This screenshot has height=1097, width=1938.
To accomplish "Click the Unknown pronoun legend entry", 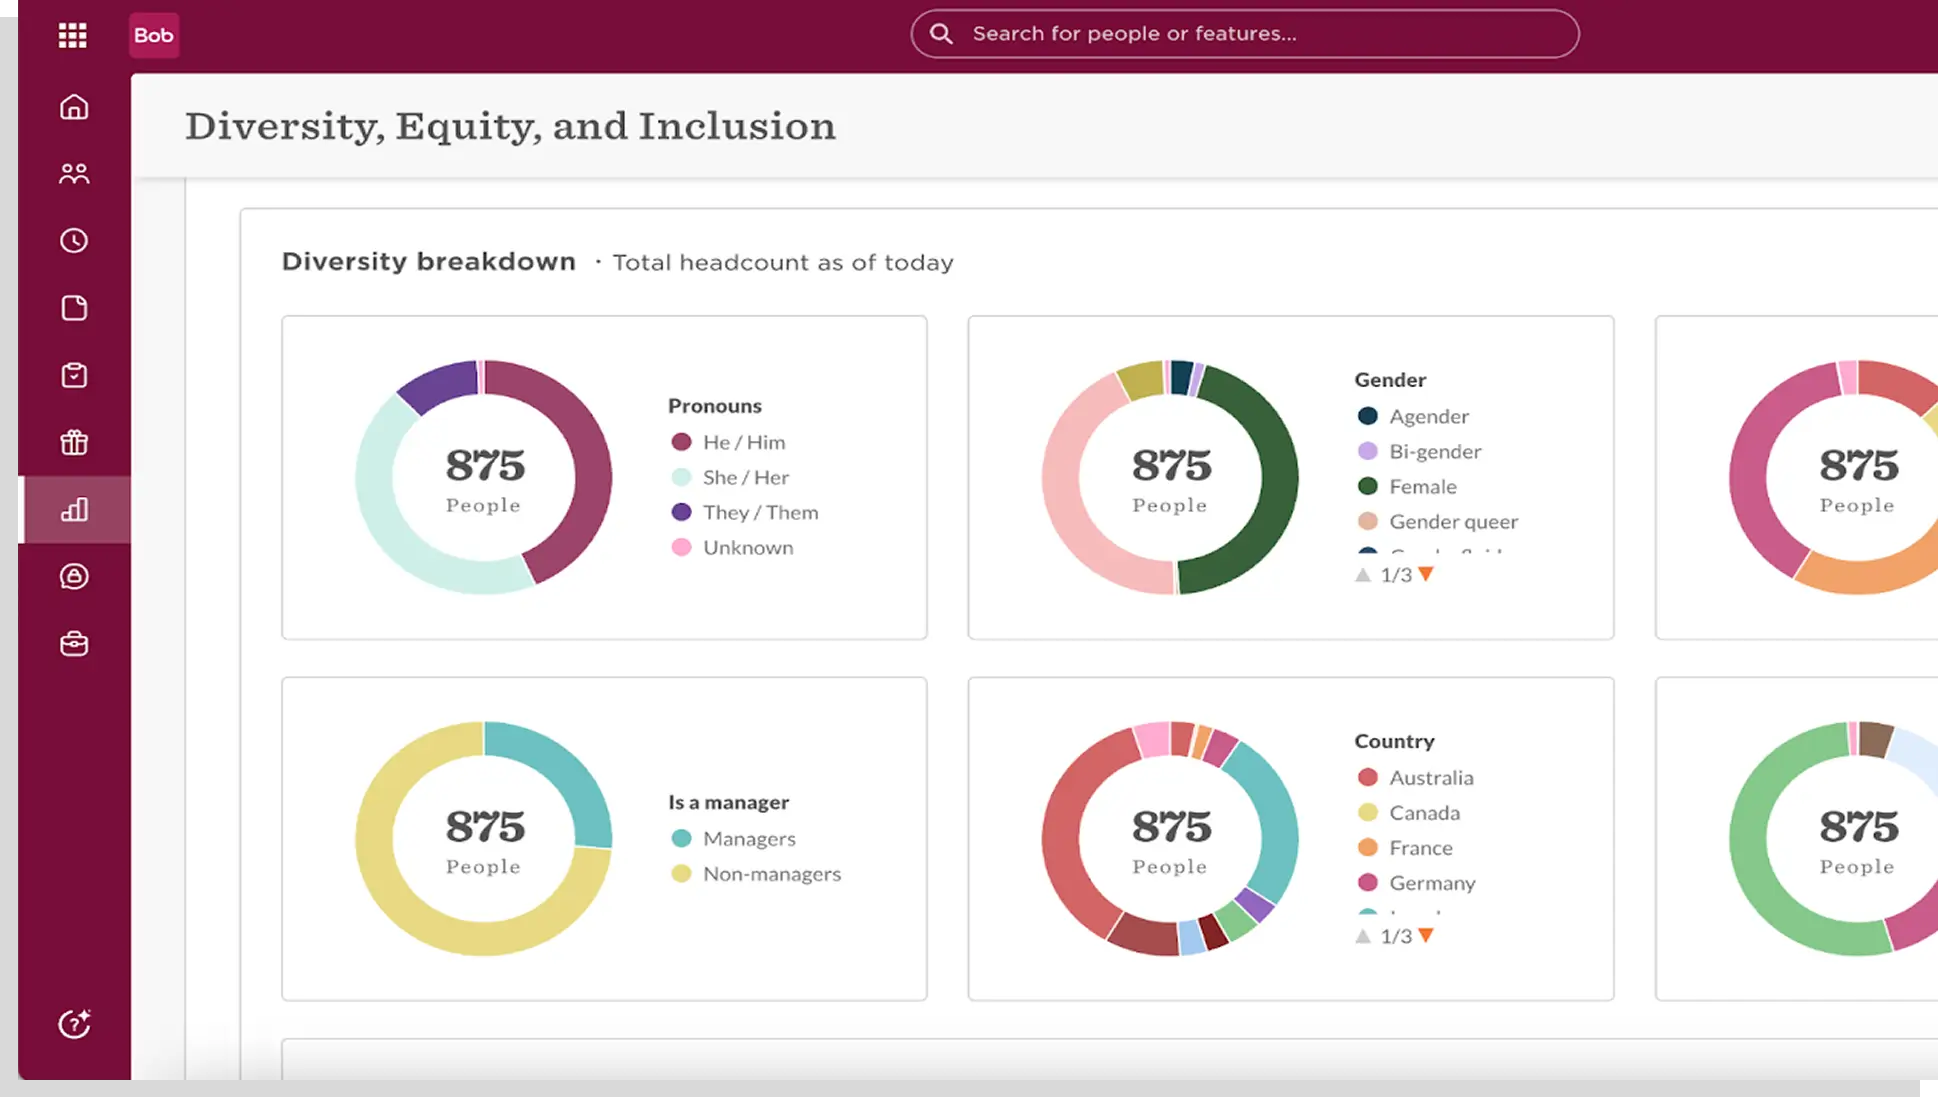I will [732, 547].
